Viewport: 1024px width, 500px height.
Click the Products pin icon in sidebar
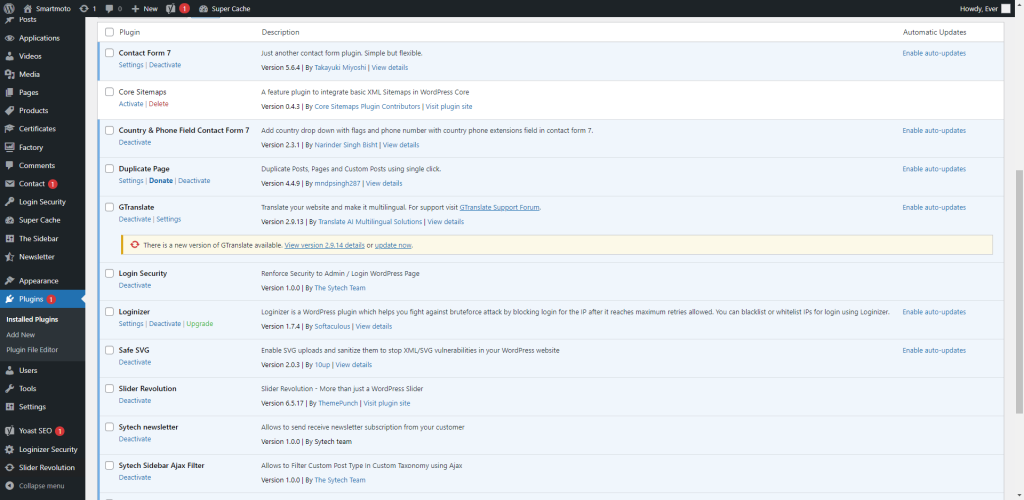pos(10,111)
